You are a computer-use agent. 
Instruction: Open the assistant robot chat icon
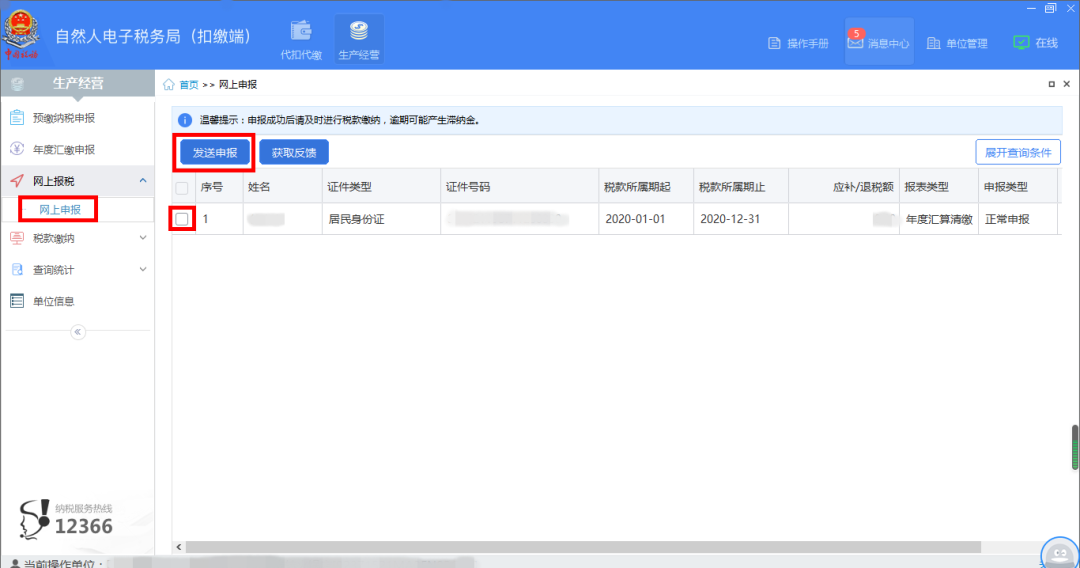pyautogui.click(x=1059, y=553)
